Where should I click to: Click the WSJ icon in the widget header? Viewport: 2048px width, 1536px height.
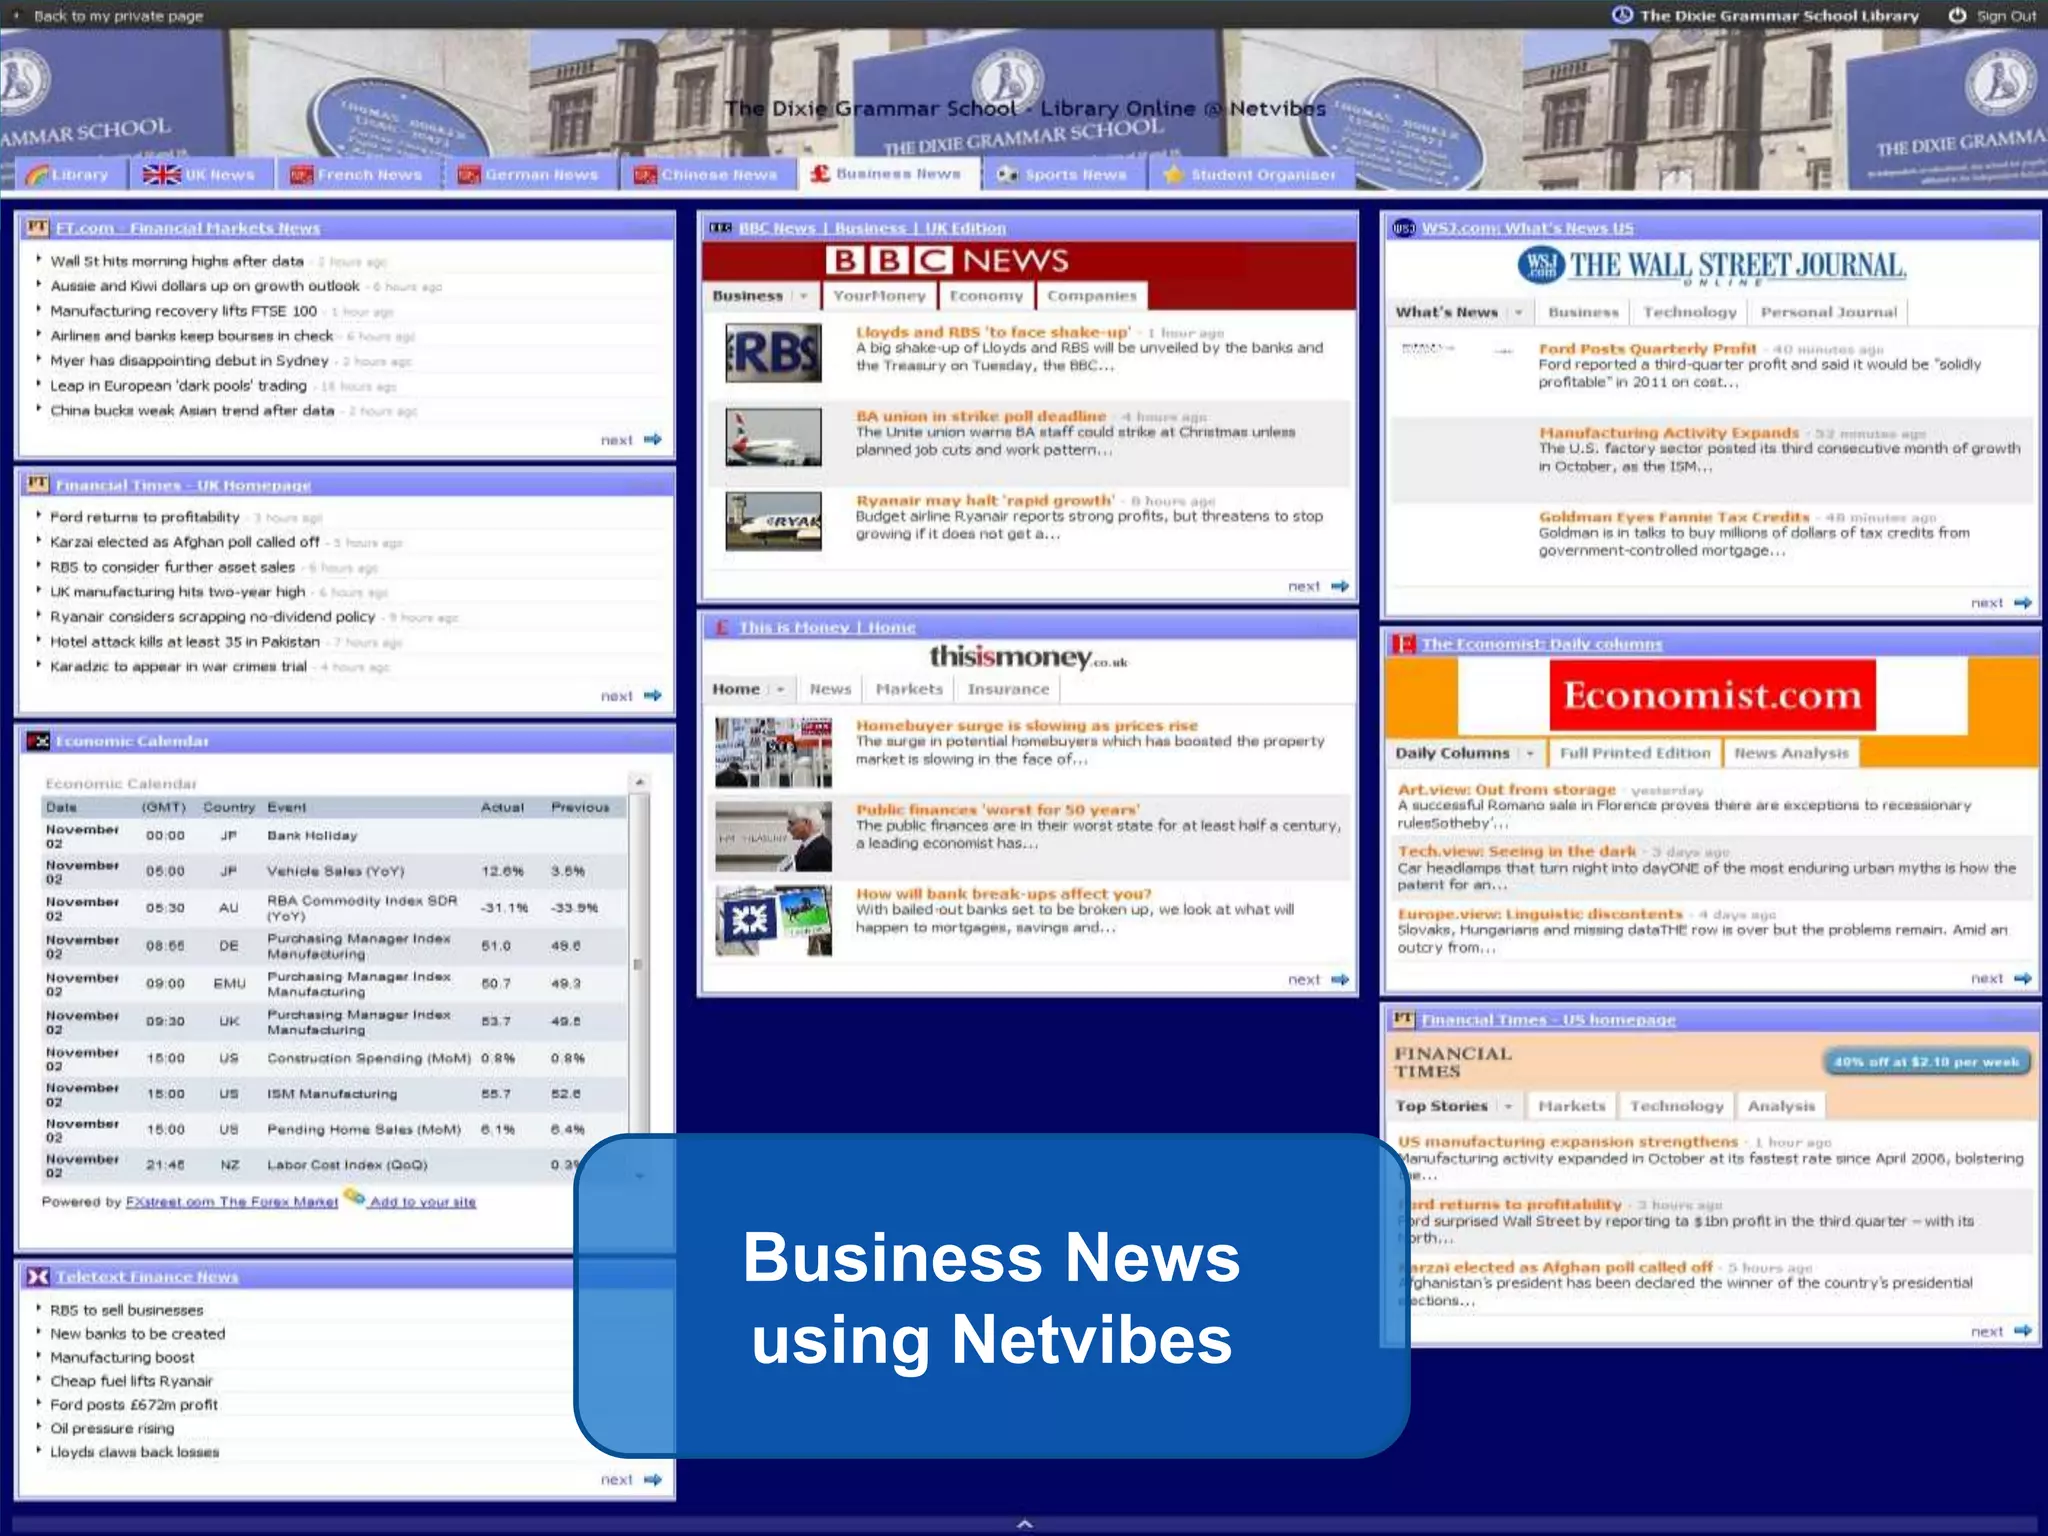(x=1403, y=229)
